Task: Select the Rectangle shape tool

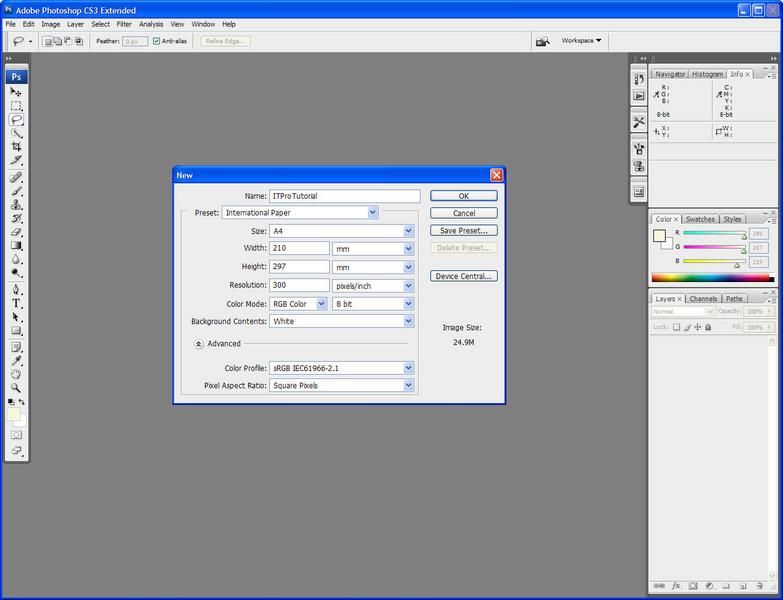Action: [x=16, y=330]
